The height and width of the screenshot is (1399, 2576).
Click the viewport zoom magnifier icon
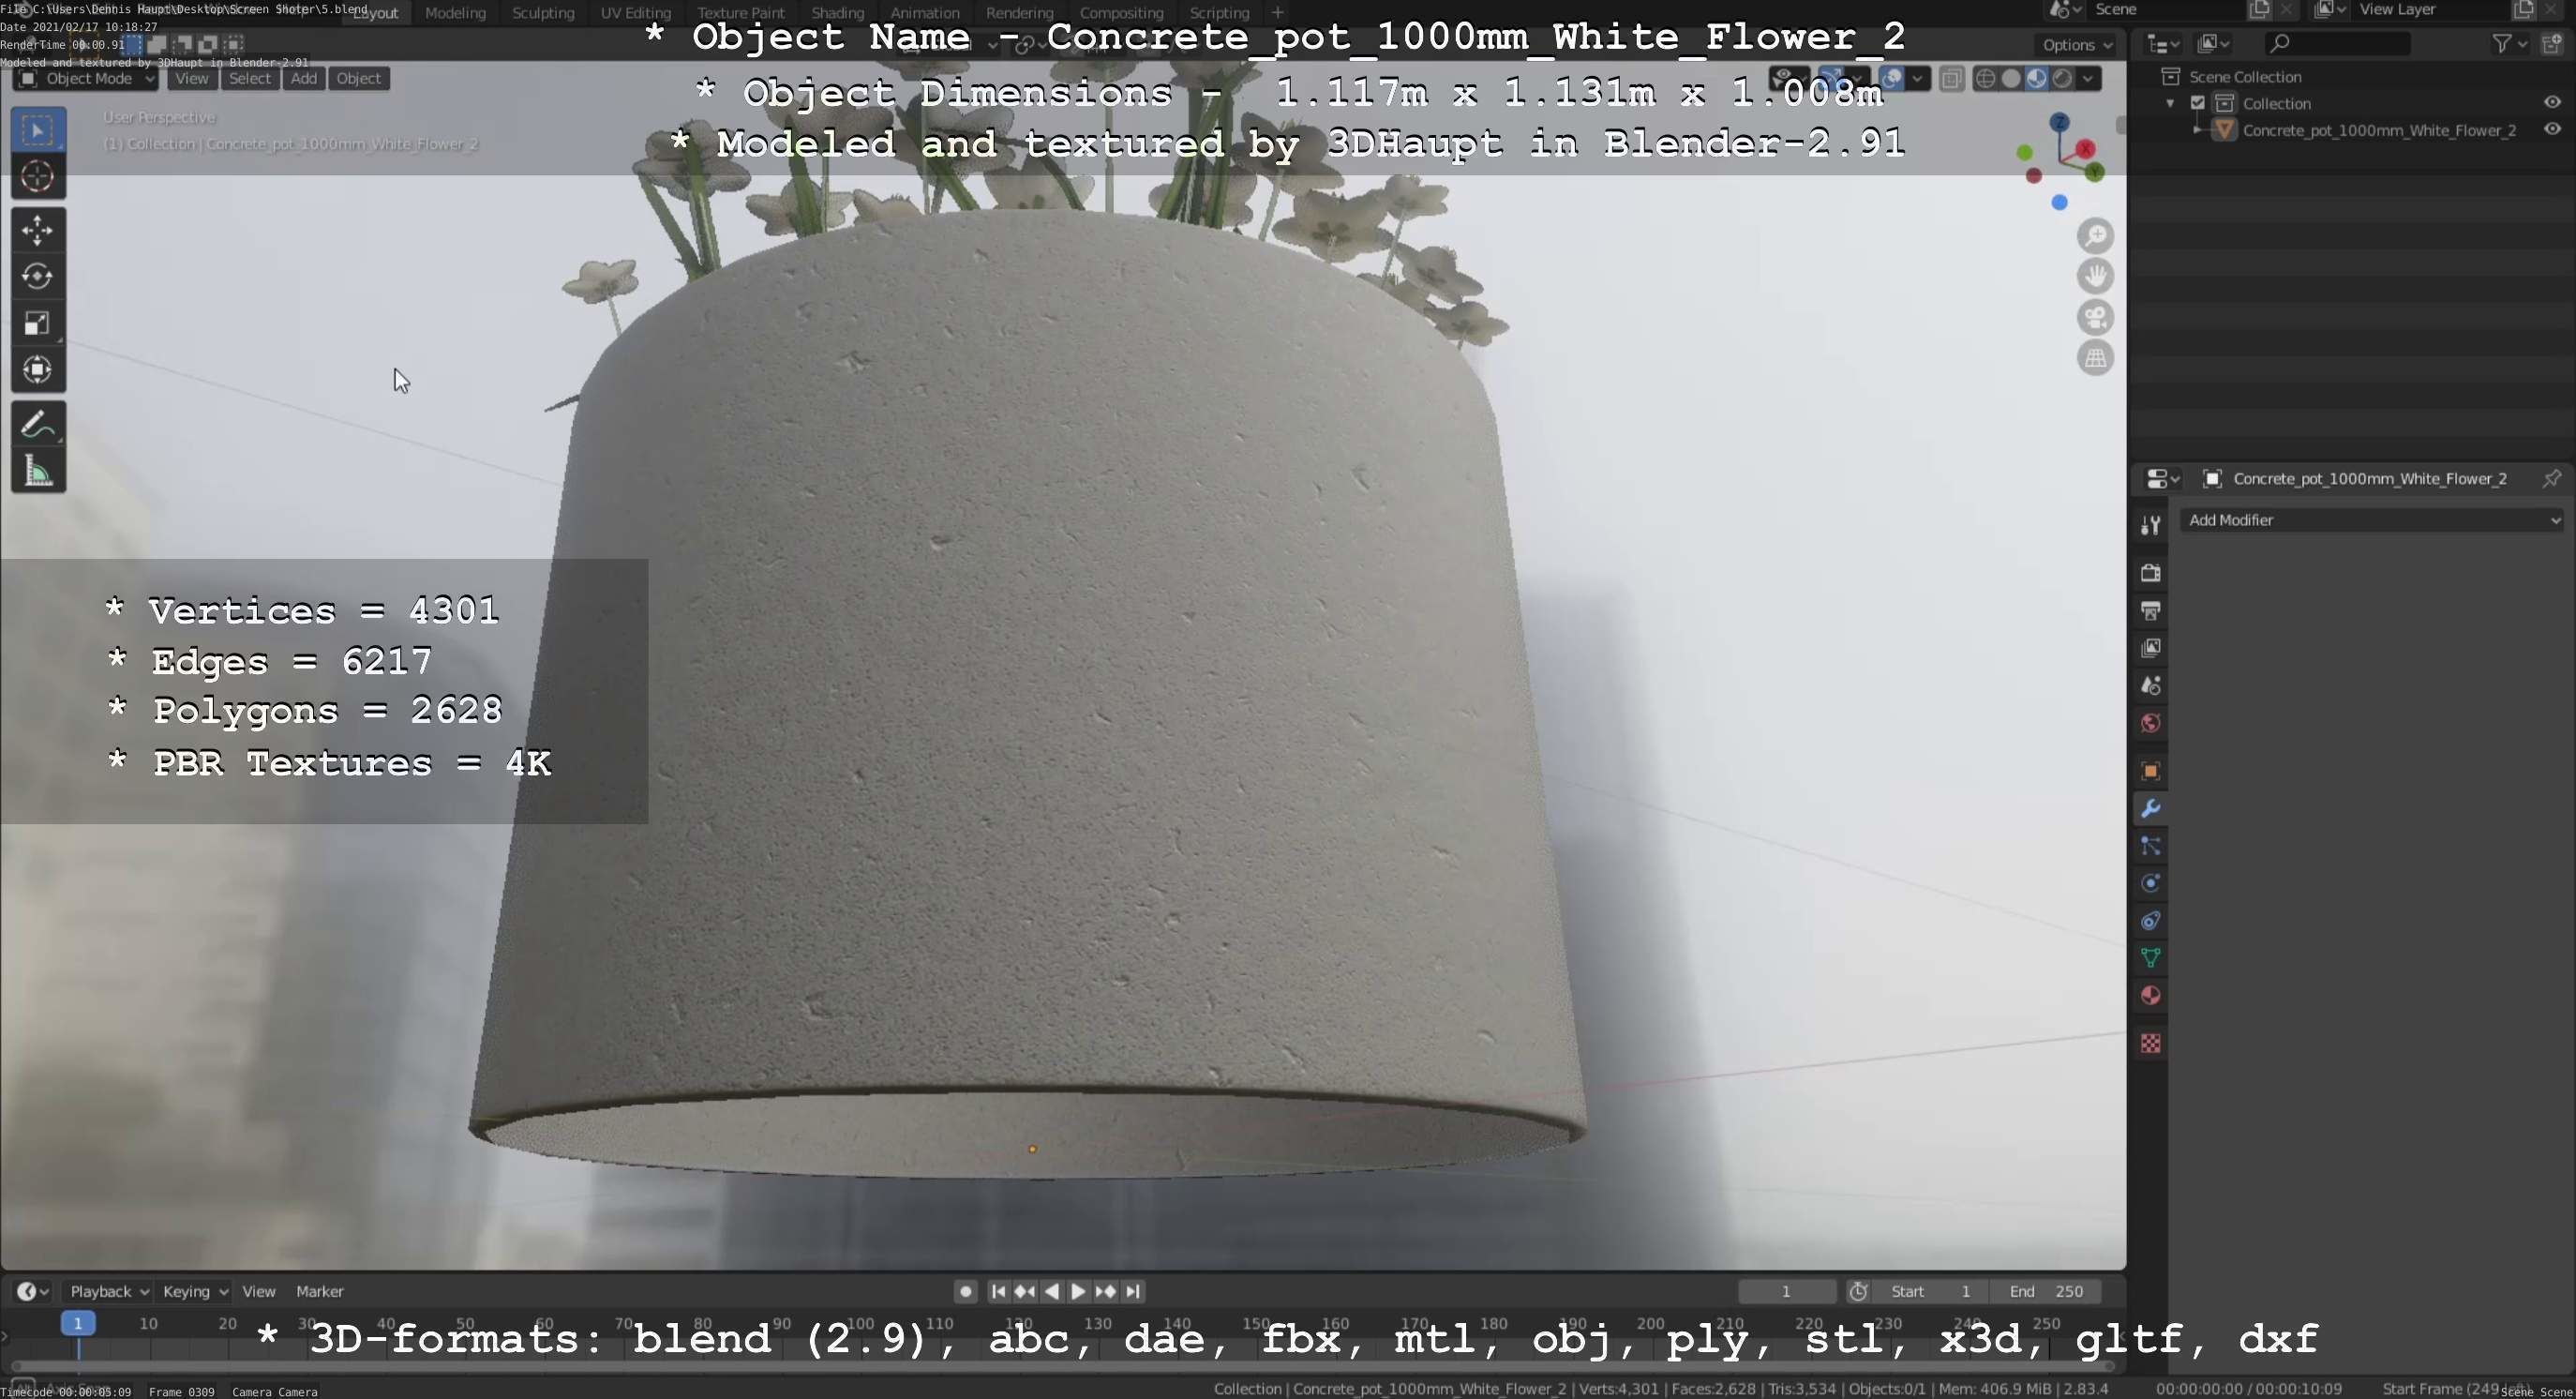click(x=2095, y=236)
